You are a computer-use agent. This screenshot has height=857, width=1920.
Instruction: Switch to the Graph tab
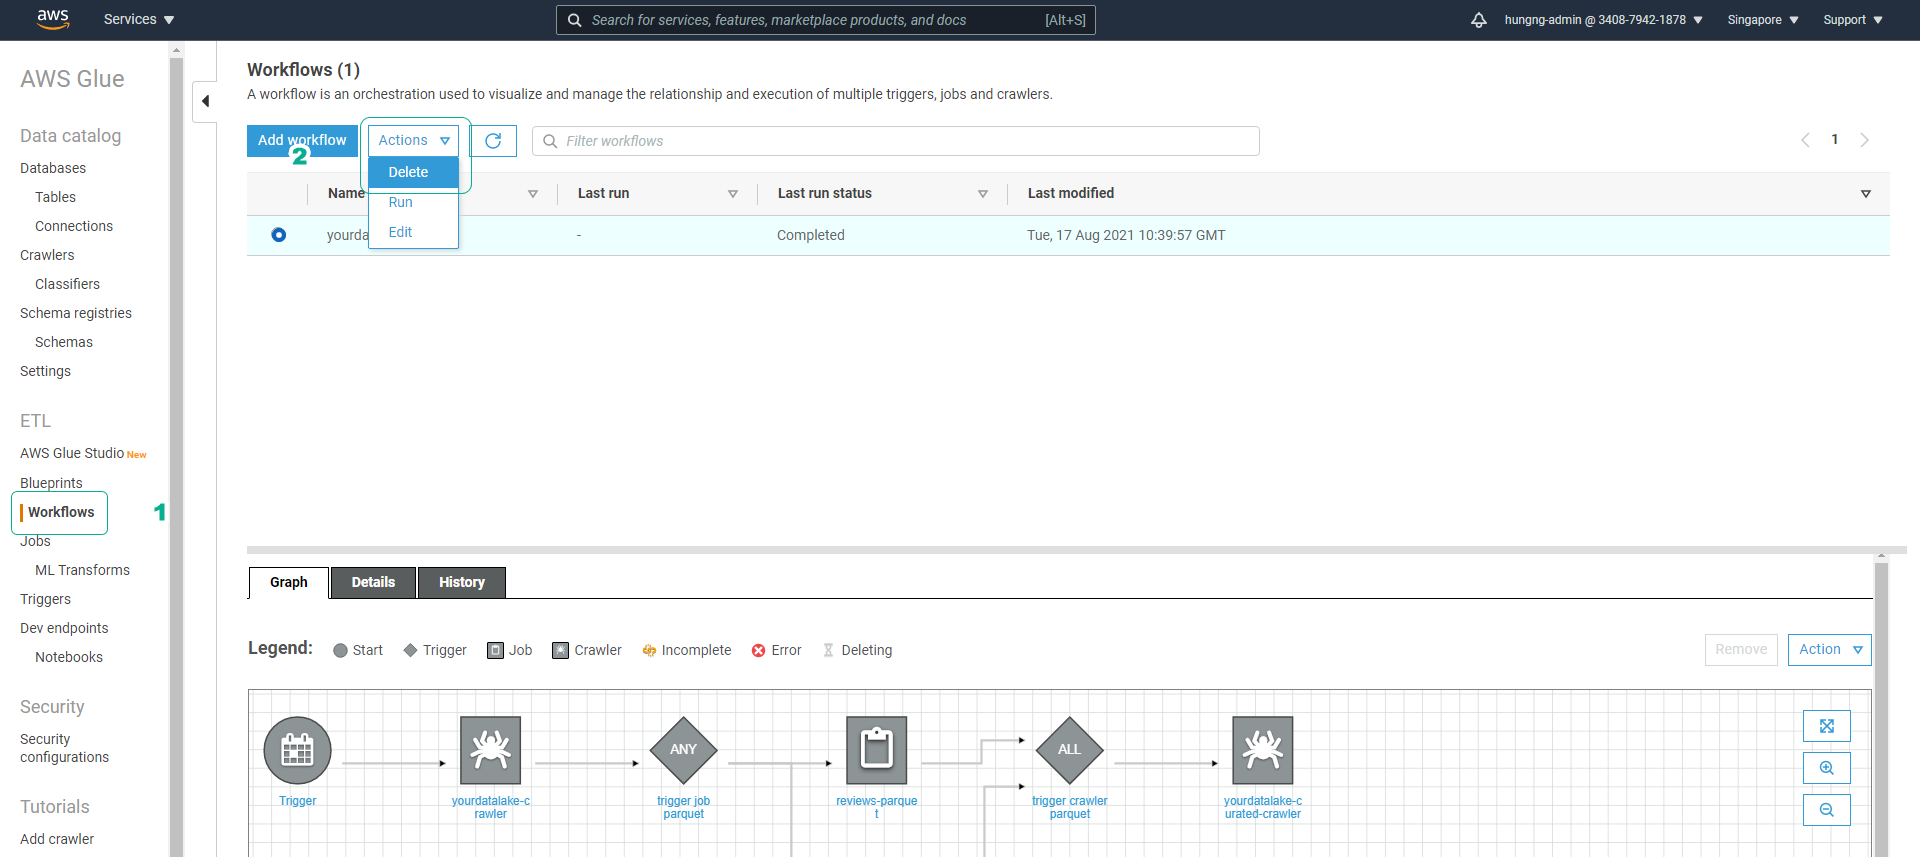pyautogui.click(x=289, y=582)
